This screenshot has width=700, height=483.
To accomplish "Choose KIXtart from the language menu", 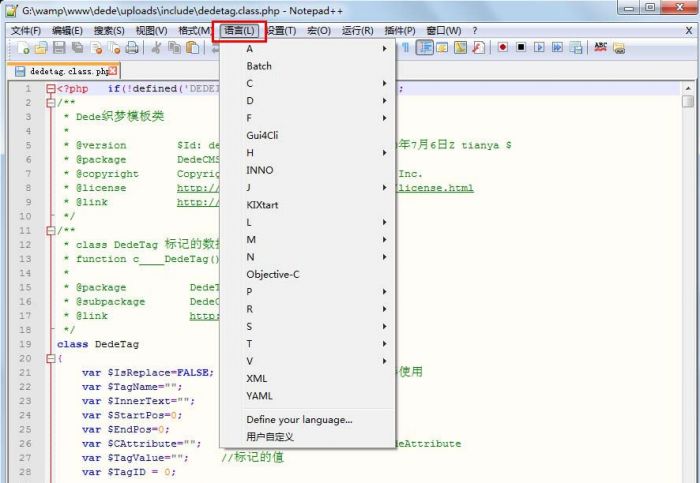I will (x=308, y=205).
